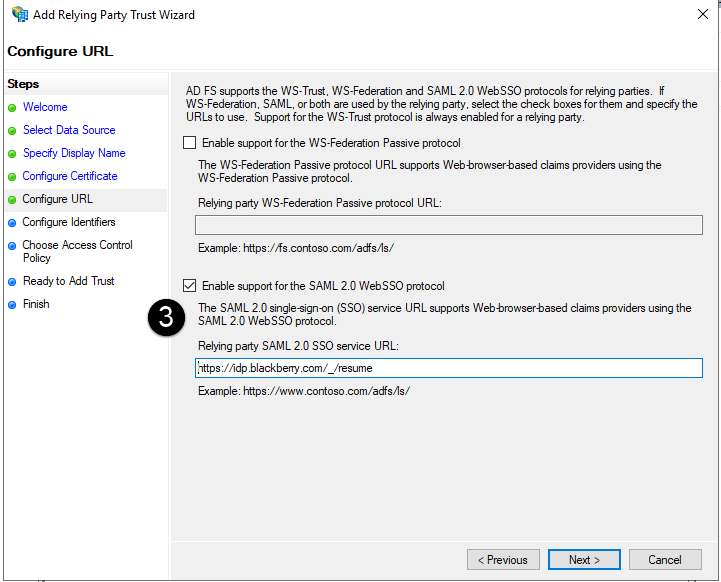Click the wizard icon in title bar
This screenshot has height=582, width=721.
coord(19,15)
